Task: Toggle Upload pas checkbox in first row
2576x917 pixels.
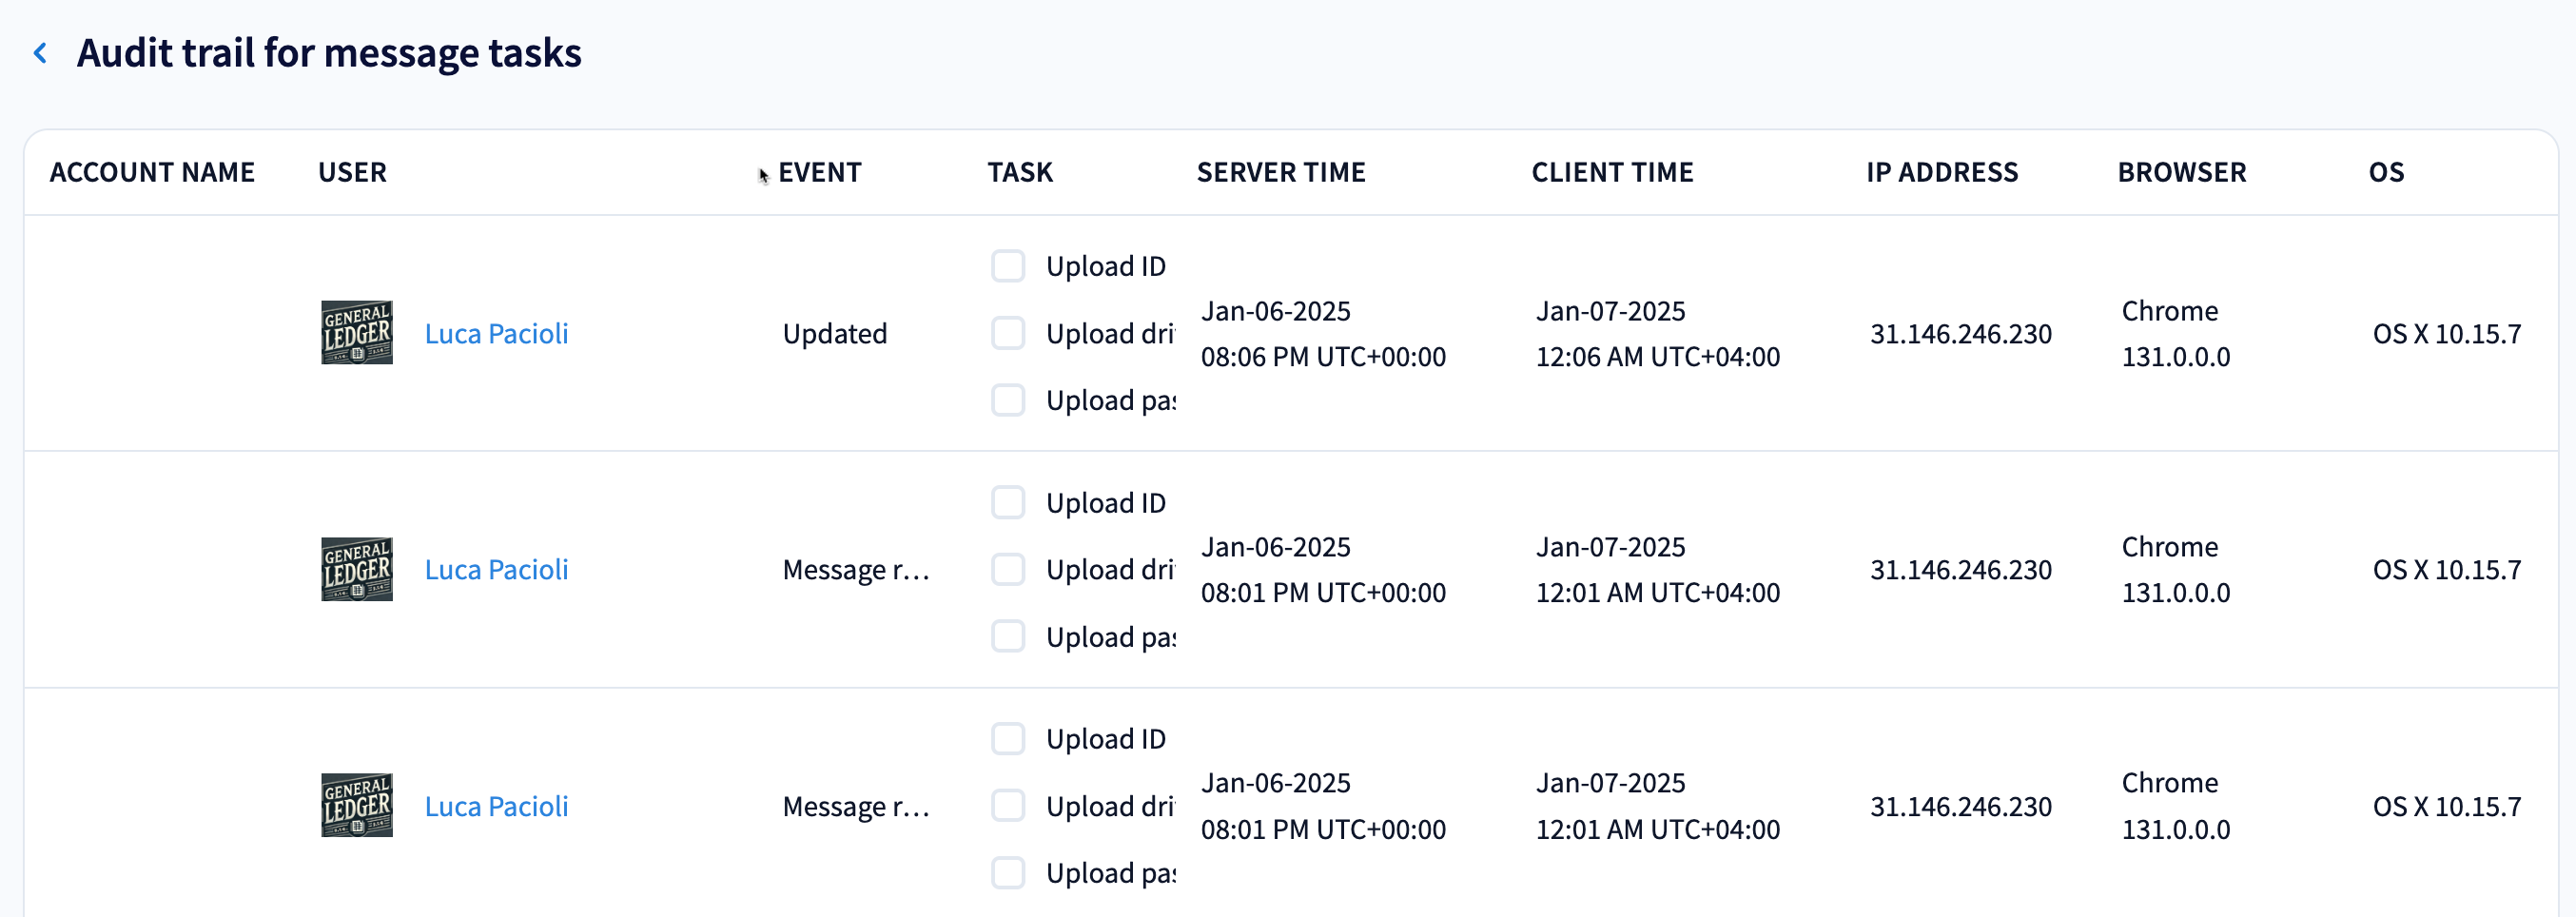Action: click(1008, 400)
